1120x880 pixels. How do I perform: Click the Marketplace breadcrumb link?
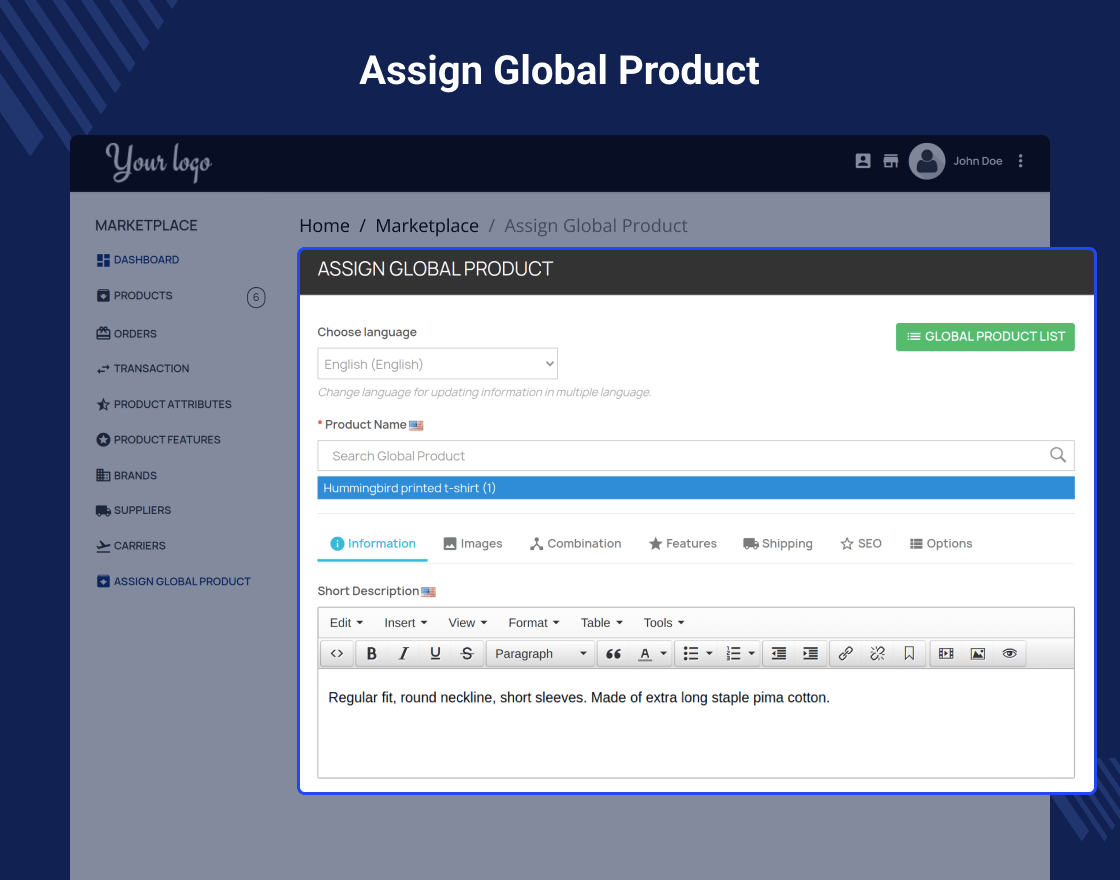[427, 226]
